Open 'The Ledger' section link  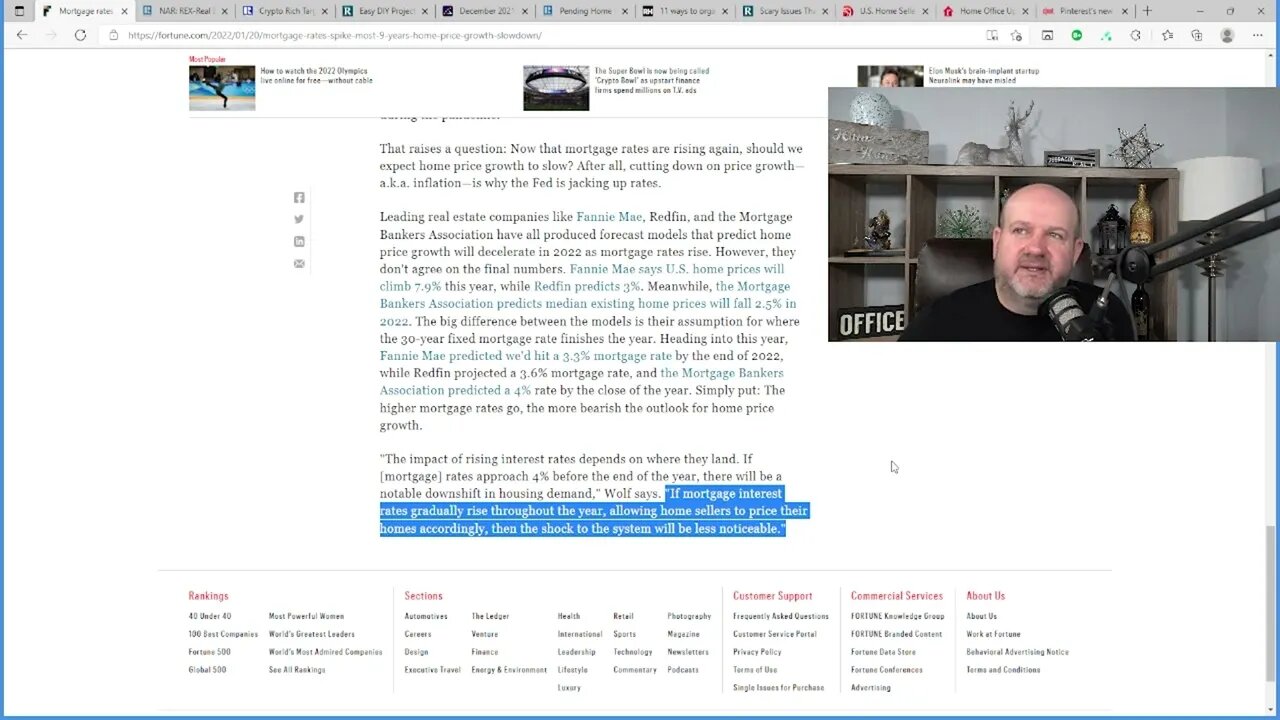[490, 616]
